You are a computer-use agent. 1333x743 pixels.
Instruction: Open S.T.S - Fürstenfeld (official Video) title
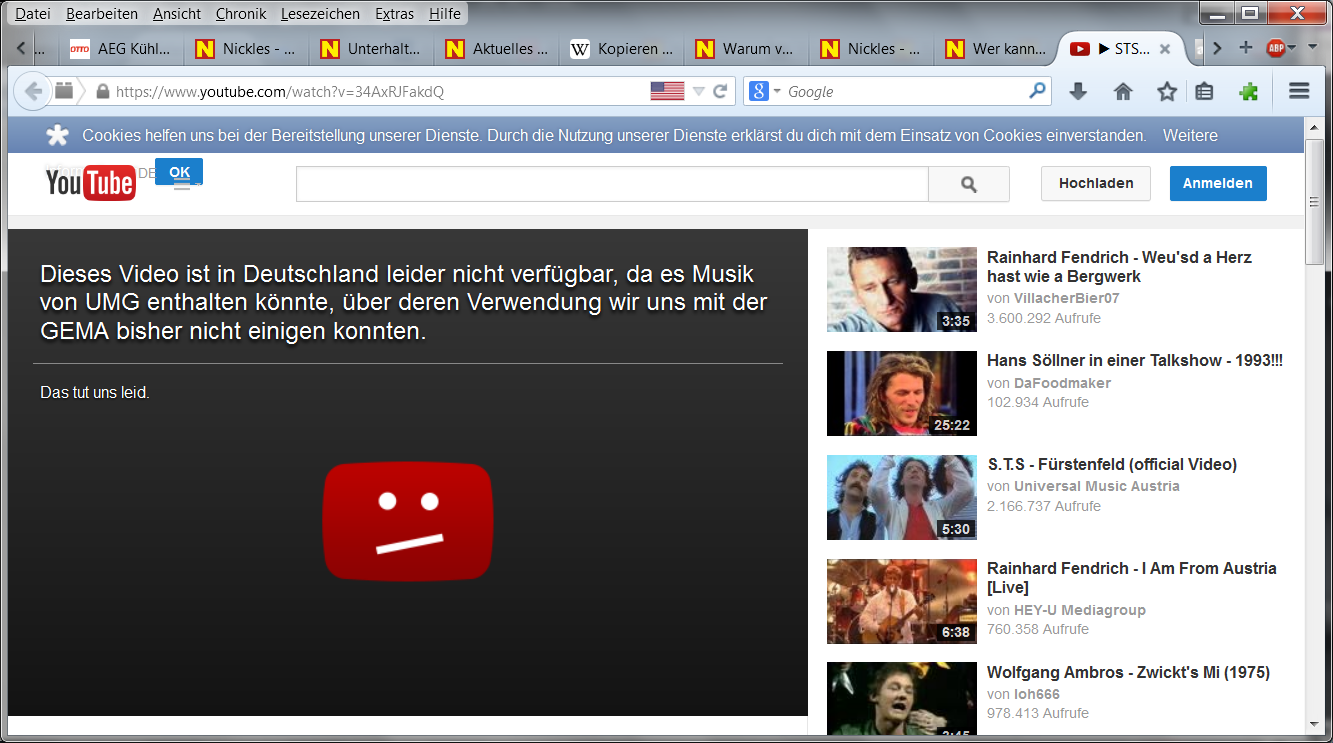[1112, 464]
